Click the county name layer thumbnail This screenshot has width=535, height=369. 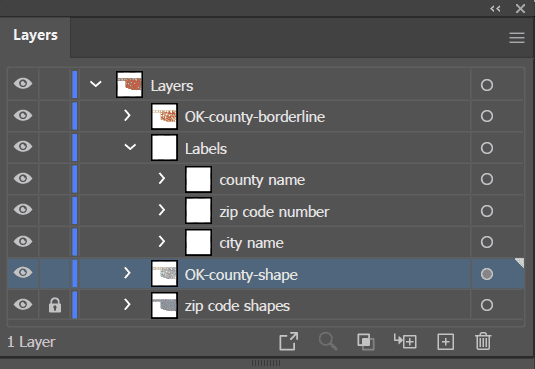(198, 179)
